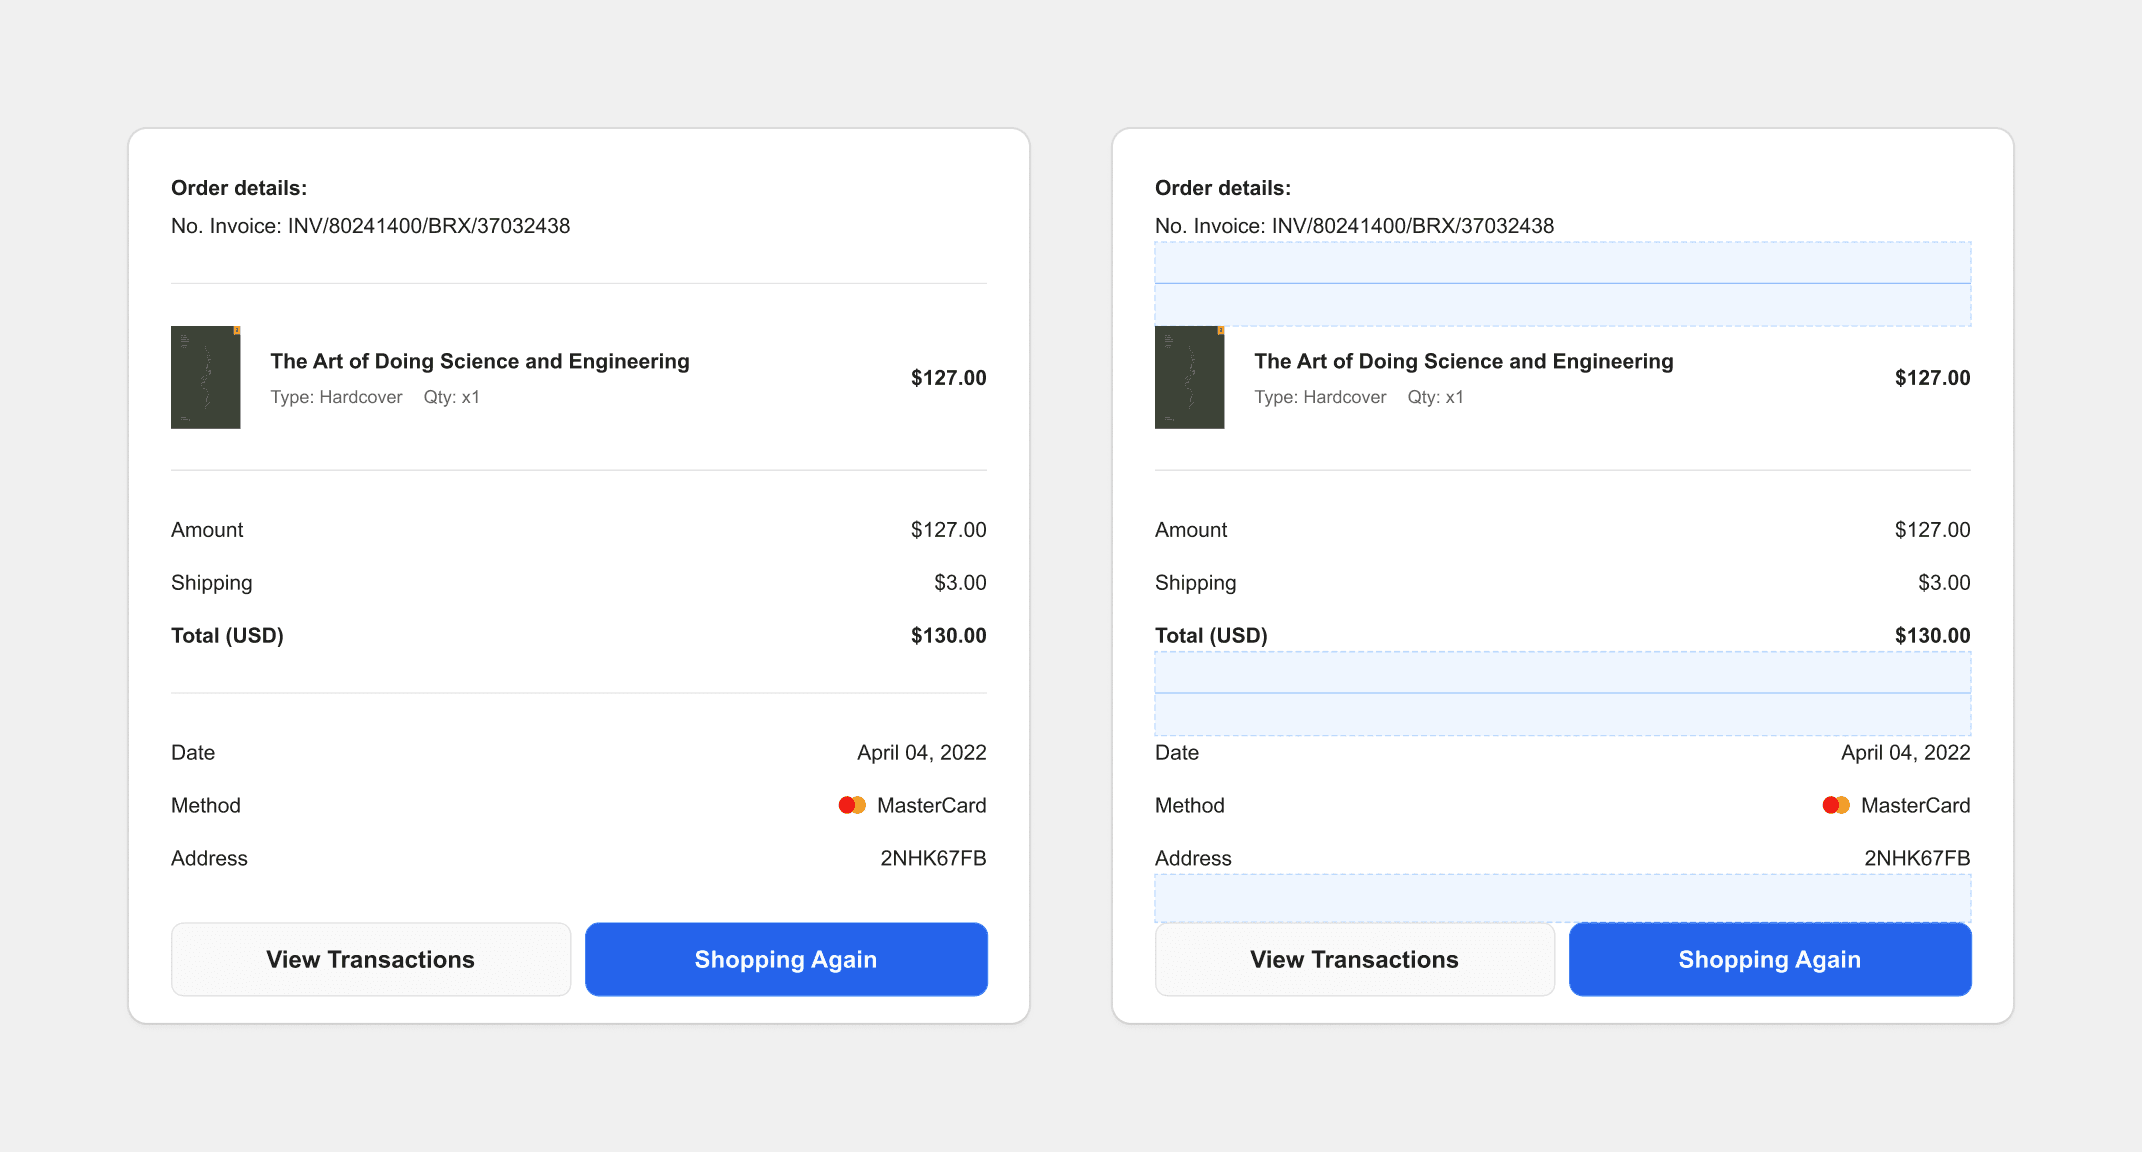The image size is (2142, 1152).
Task: Click MasterCard logo icon in right card
Action: coord(1836,805)
